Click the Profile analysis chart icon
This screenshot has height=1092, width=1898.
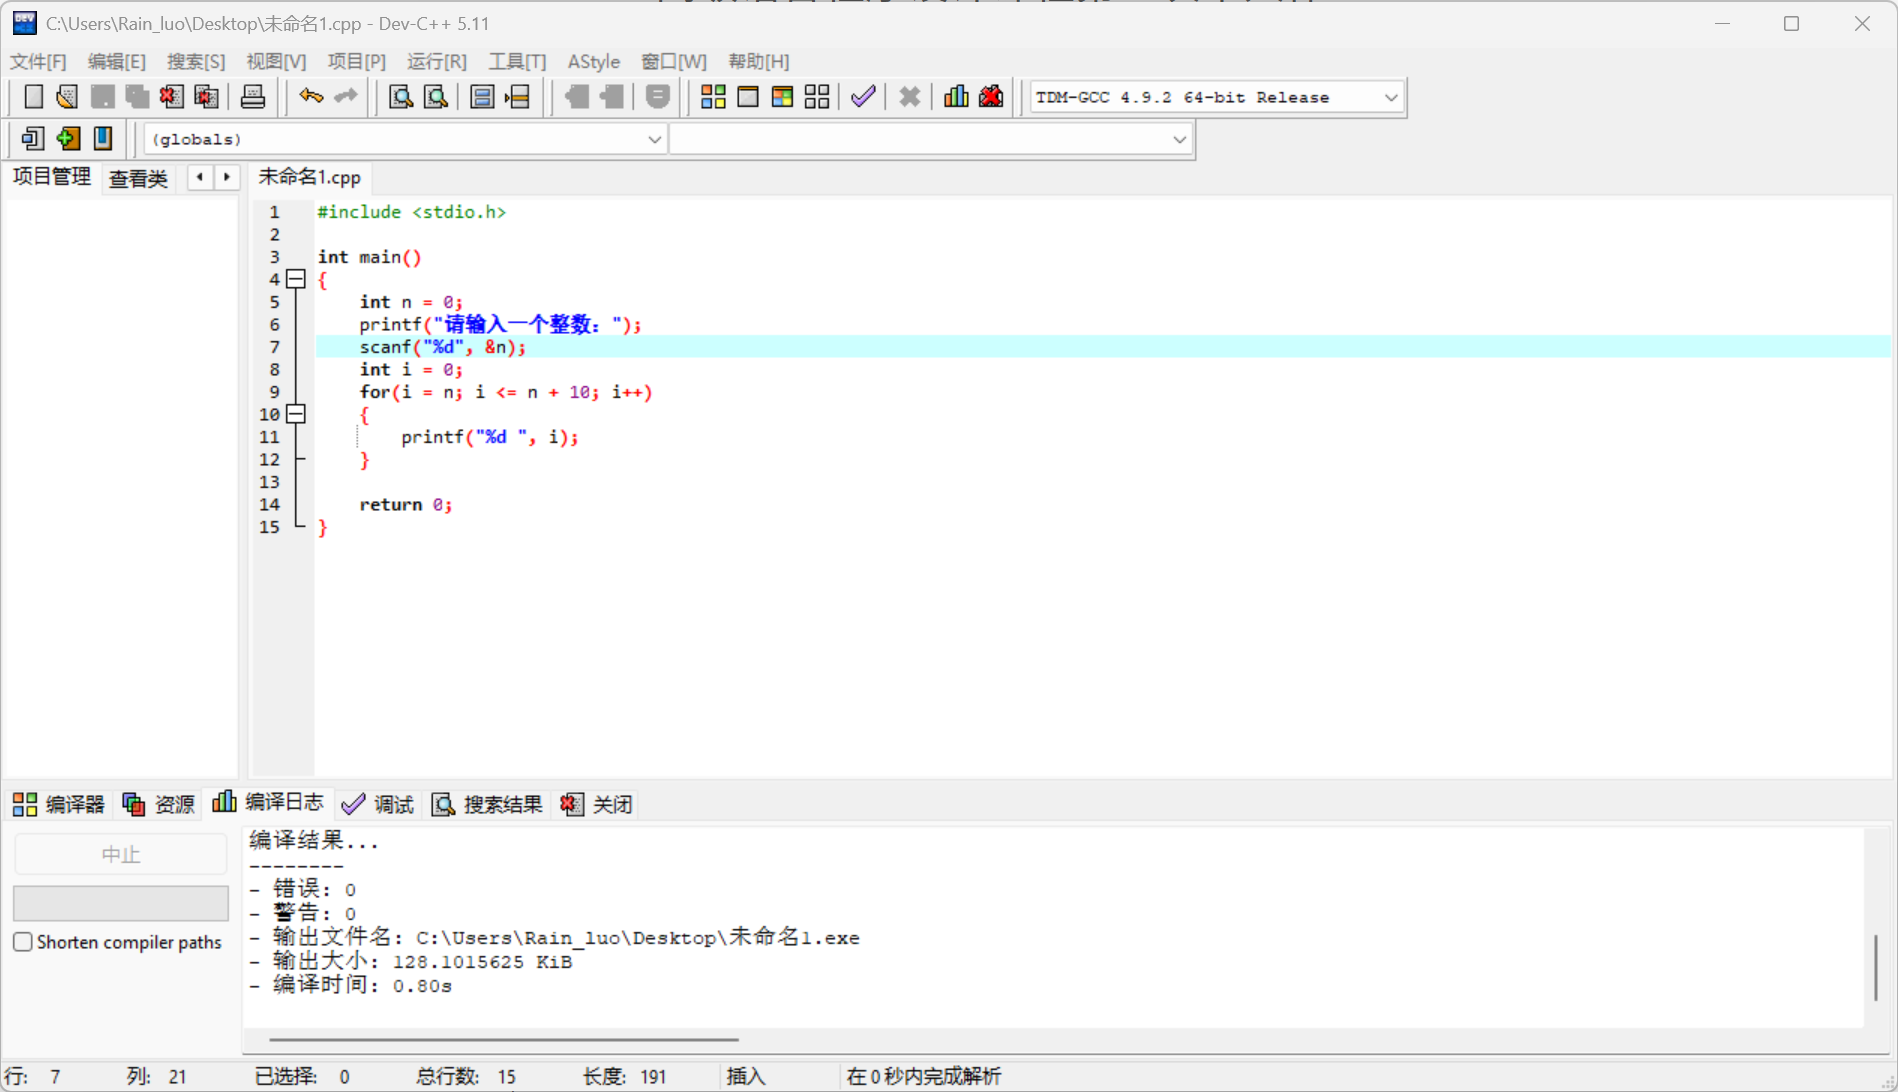tap(956, 97)
